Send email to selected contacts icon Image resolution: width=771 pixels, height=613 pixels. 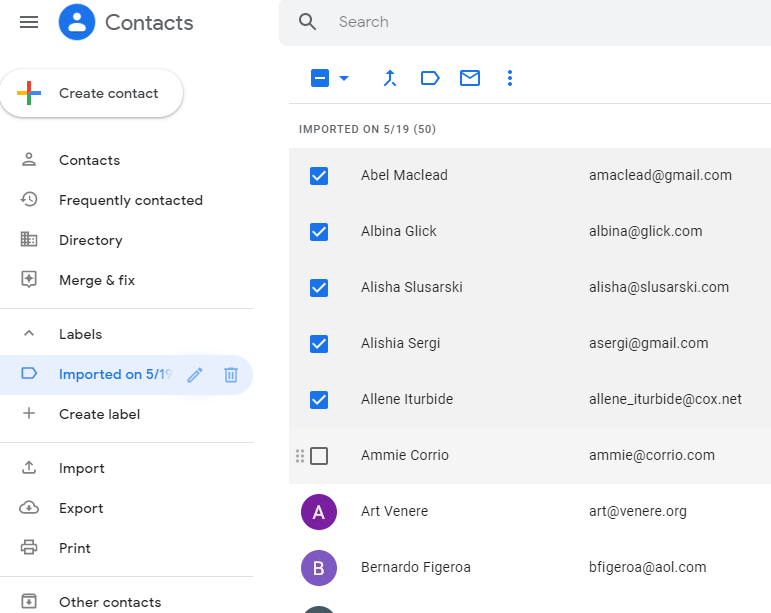coord(470,78)
